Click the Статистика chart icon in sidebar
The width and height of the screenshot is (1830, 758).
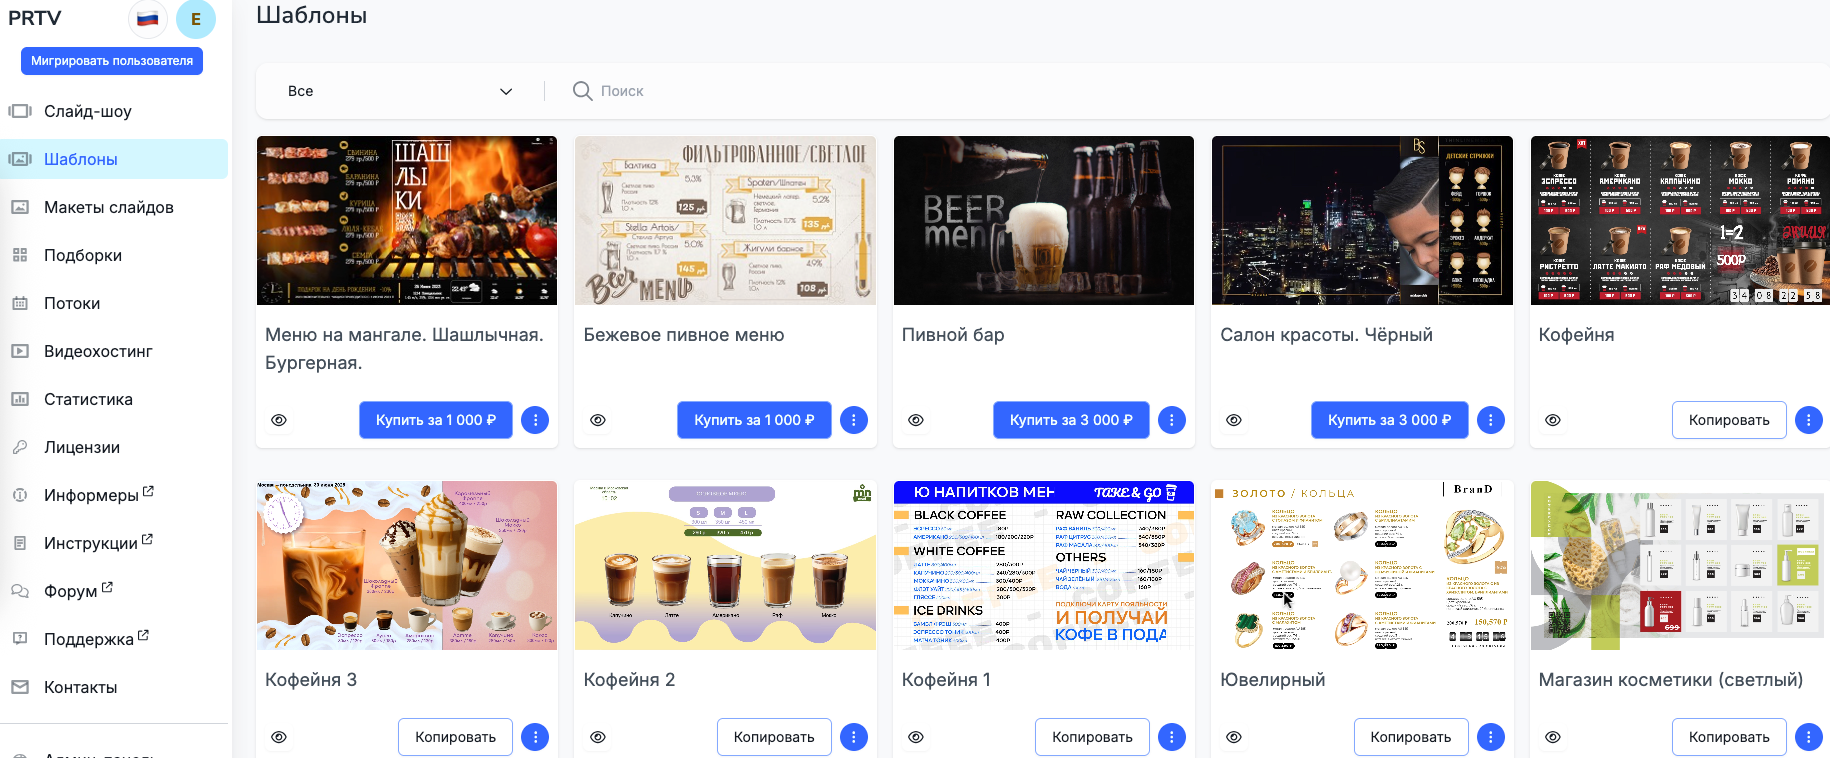click(20, 399)
